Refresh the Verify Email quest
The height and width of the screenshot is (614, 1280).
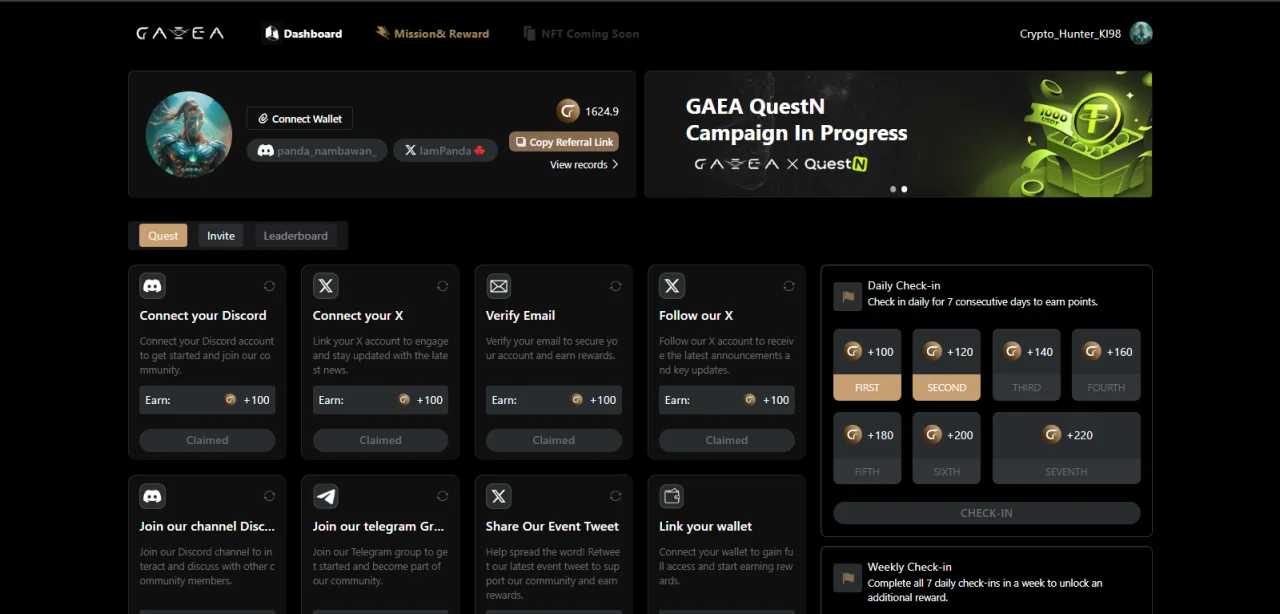[615, 286]
